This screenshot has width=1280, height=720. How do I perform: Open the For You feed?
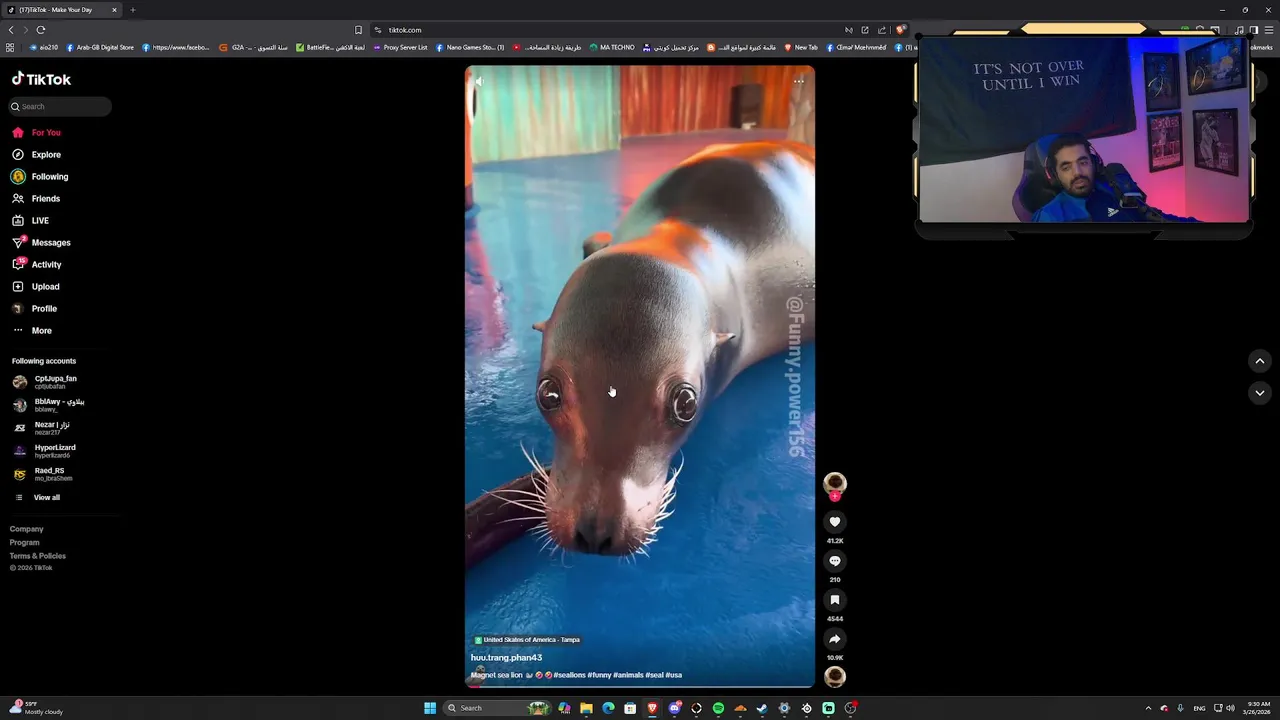point(36,133)
